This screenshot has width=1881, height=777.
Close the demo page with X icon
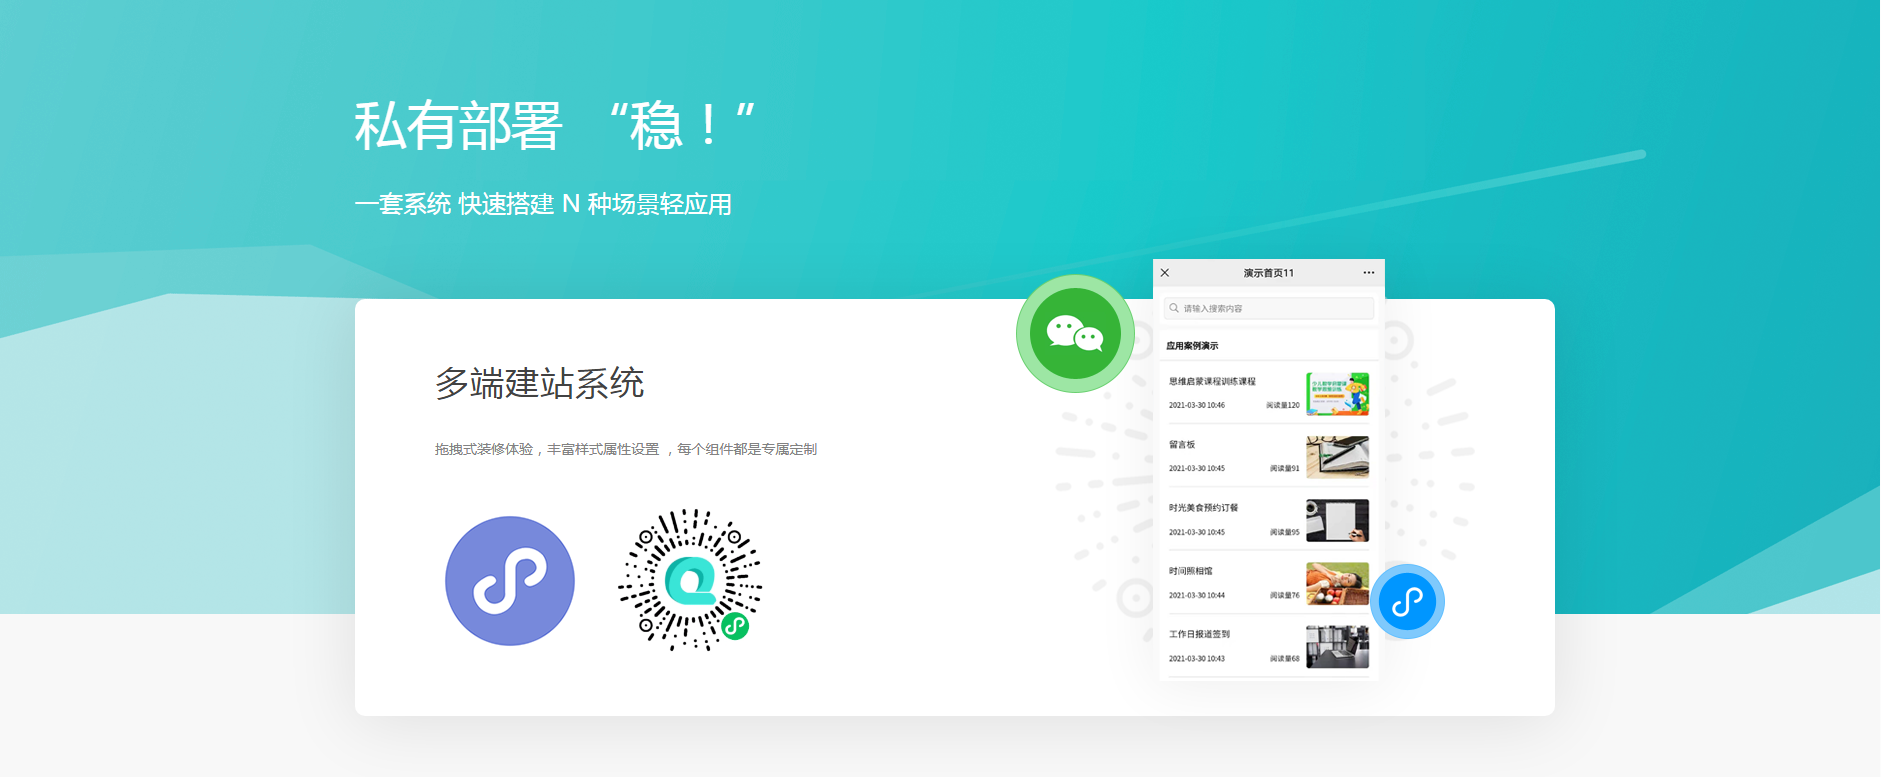tap(1165, 273)
